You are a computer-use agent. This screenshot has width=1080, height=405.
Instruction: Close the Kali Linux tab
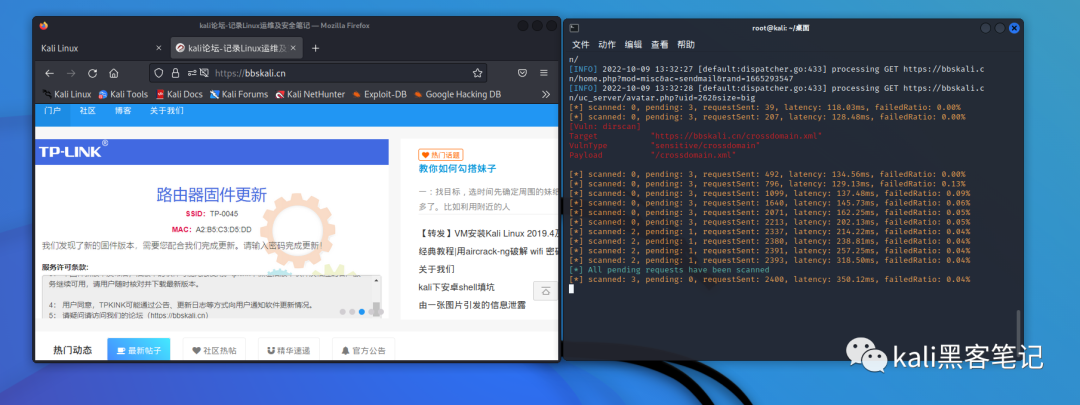158,48
